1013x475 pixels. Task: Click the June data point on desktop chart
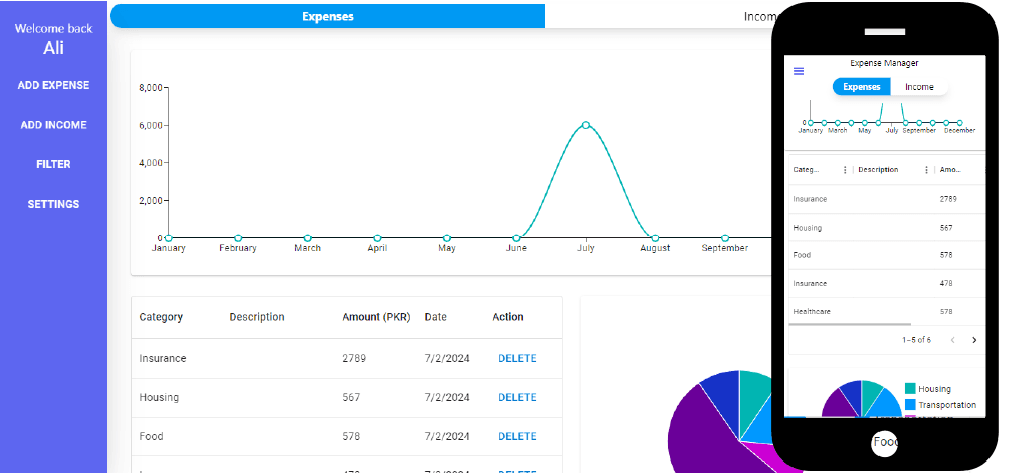[x=516, y=238]
